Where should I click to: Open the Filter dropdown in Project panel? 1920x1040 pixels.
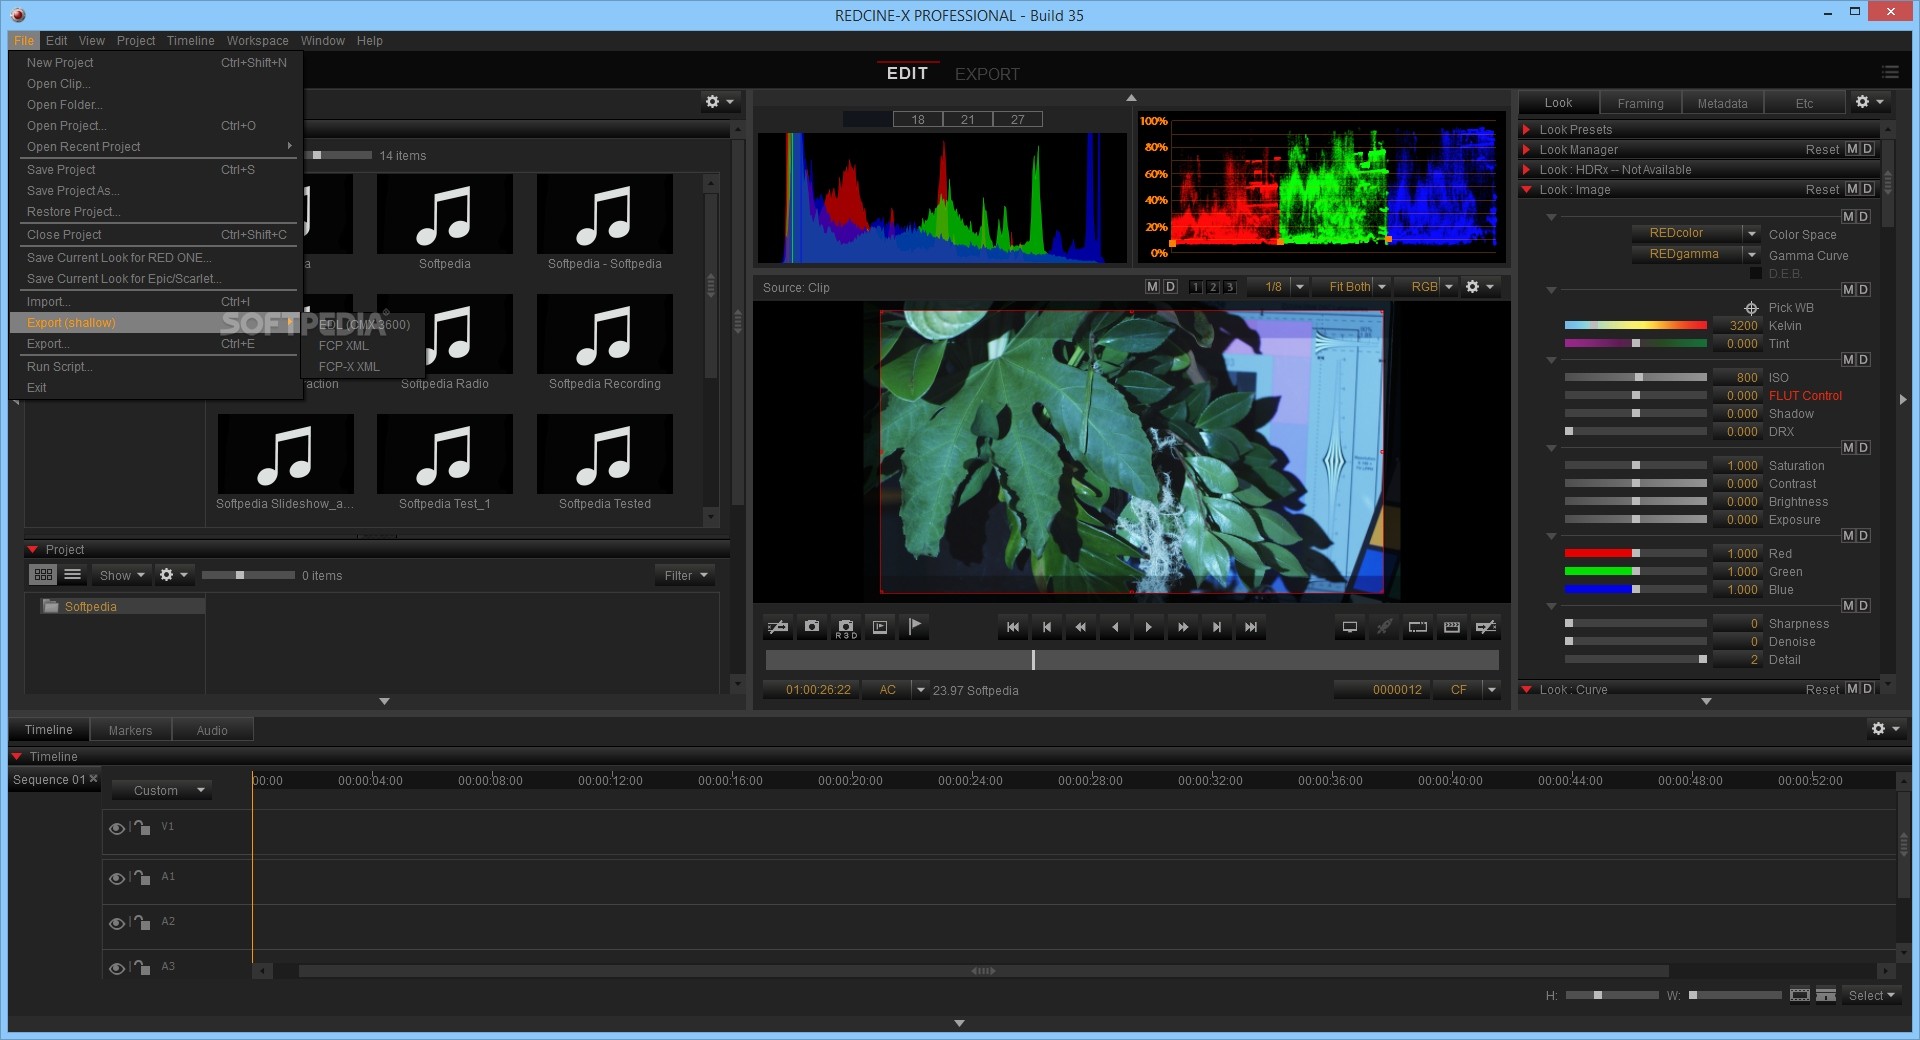[x=686, y=575]
